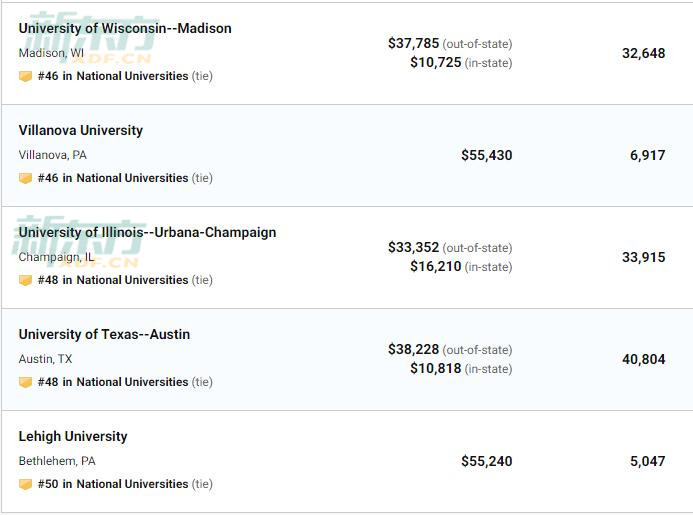The height and width of the screenshot is (515, 693).
Task: Select Texas-Austin's #48 in National Universities text
Action: tap(113, 382)
